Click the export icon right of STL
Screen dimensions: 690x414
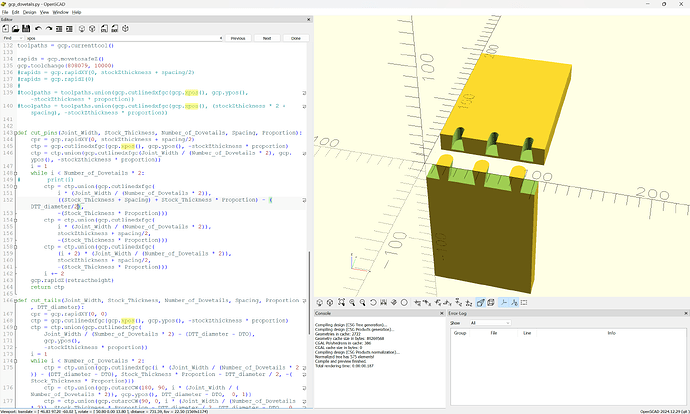coord(114,29)
